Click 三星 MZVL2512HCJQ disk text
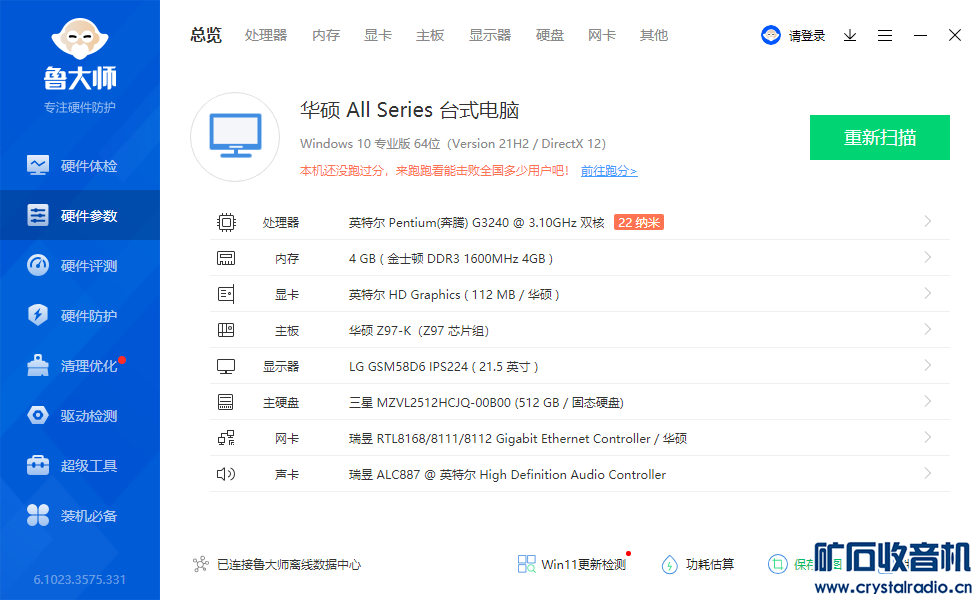The width and height of the screenshot is (980, 600). pyautogui.click(x=486, y=402)
